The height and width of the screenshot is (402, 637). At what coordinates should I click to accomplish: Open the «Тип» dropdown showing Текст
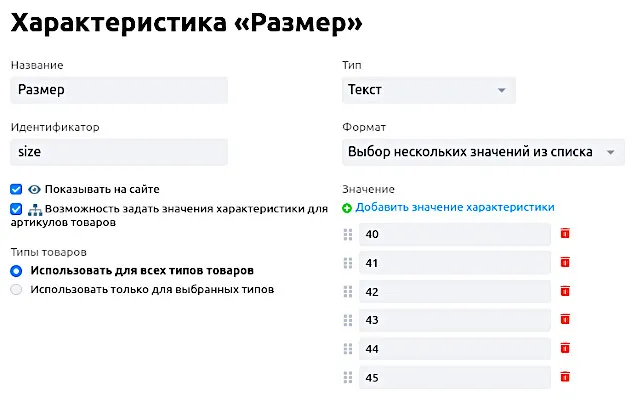pos(428,91)
